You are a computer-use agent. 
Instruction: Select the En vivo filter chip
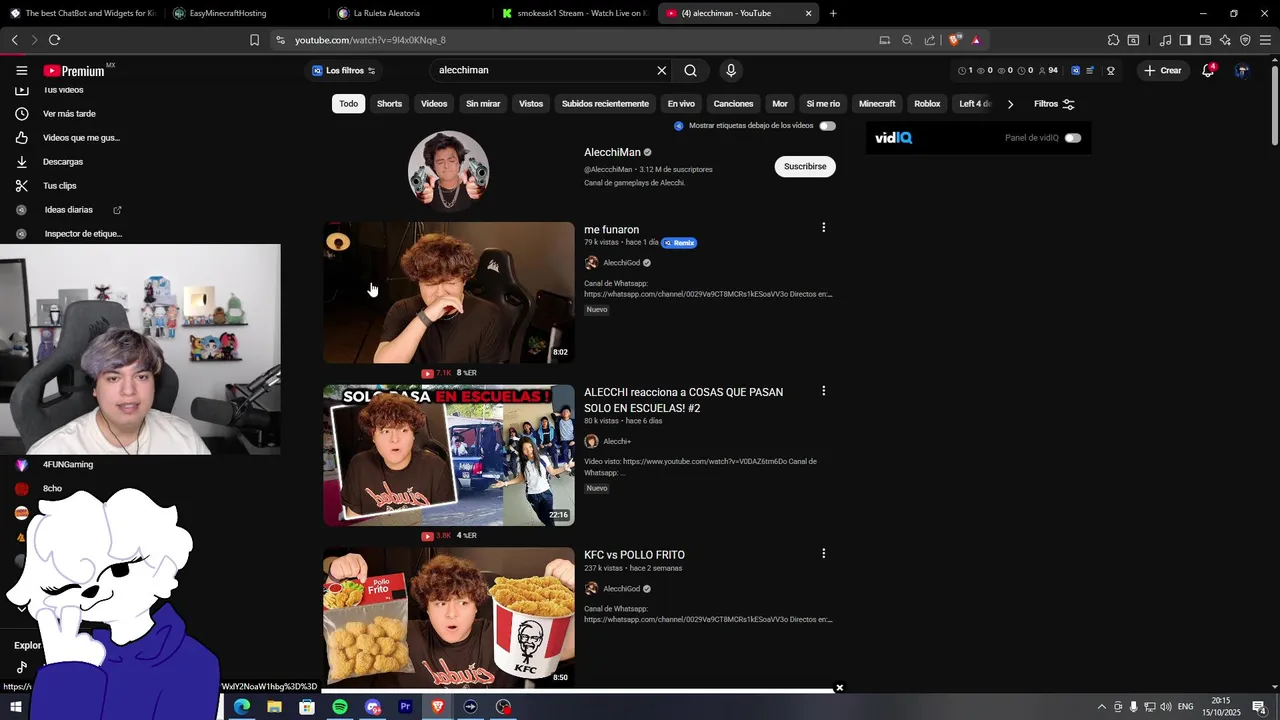pos(681,104)
